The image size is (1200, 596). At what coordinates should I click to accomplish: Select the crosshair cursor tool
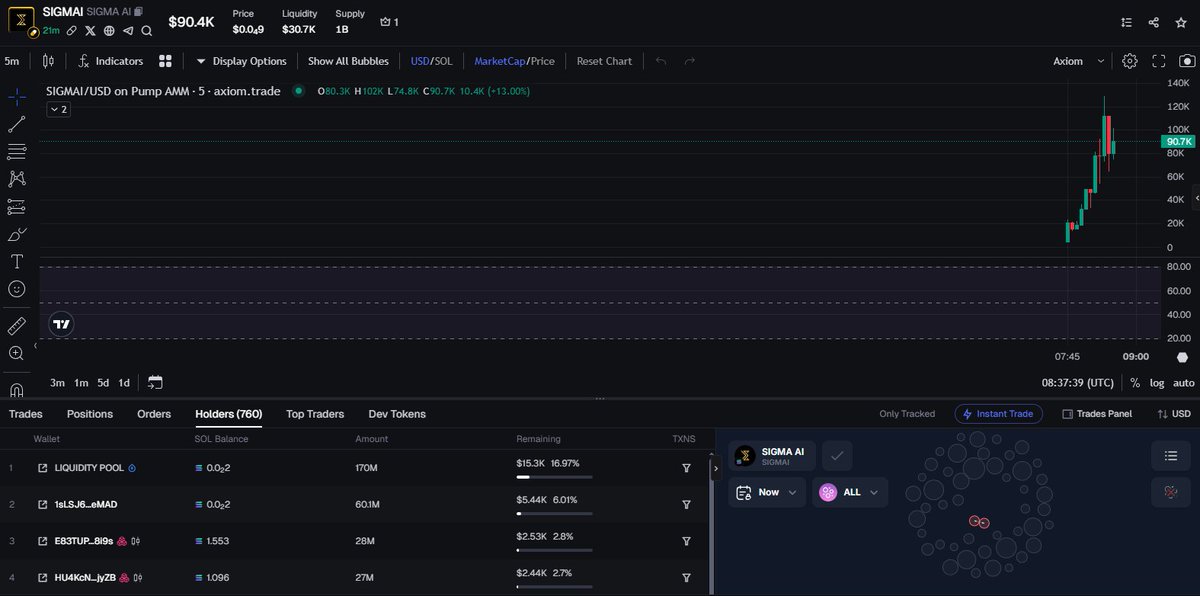pos(17,97)
